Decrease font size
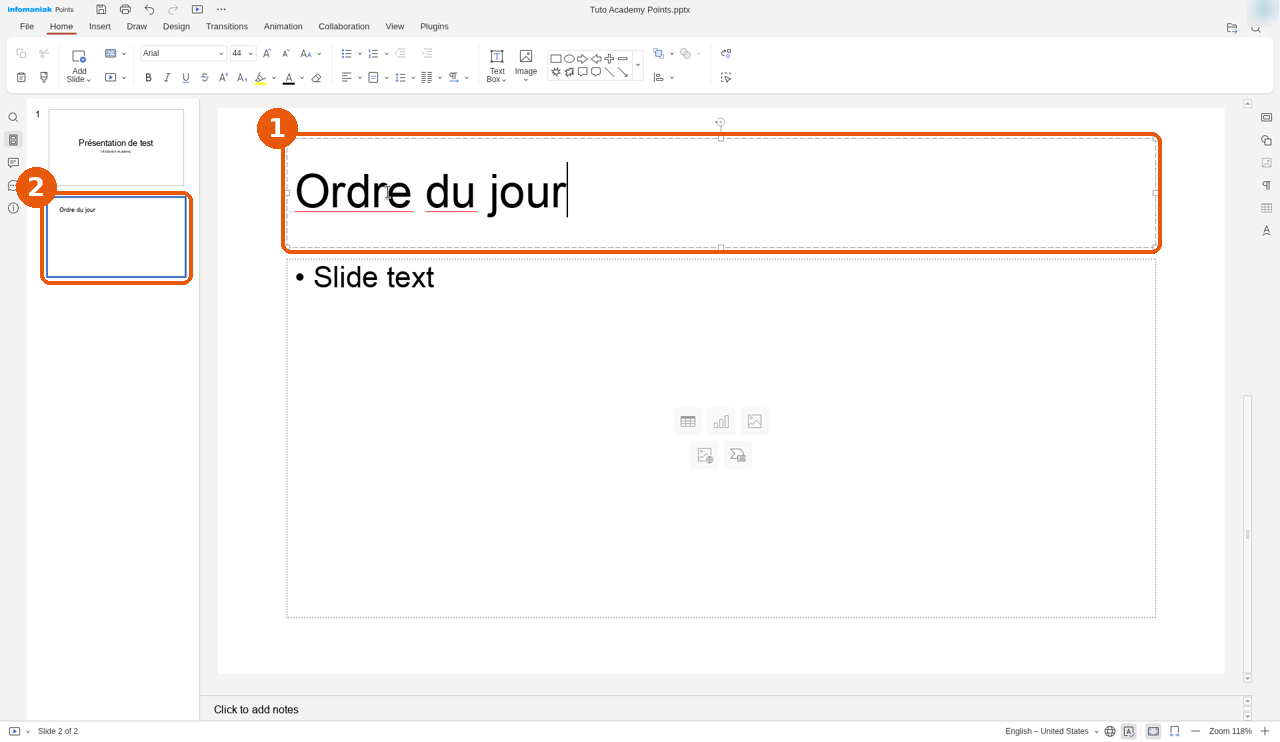 point(286,53)
